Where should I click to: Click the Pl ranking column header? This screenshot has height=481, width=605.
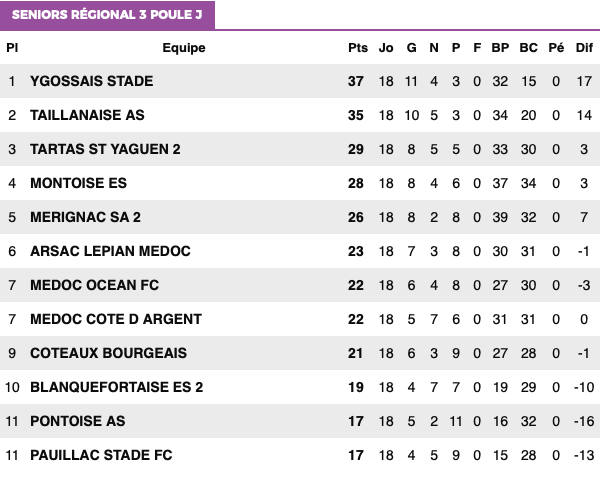click(12, 48)
